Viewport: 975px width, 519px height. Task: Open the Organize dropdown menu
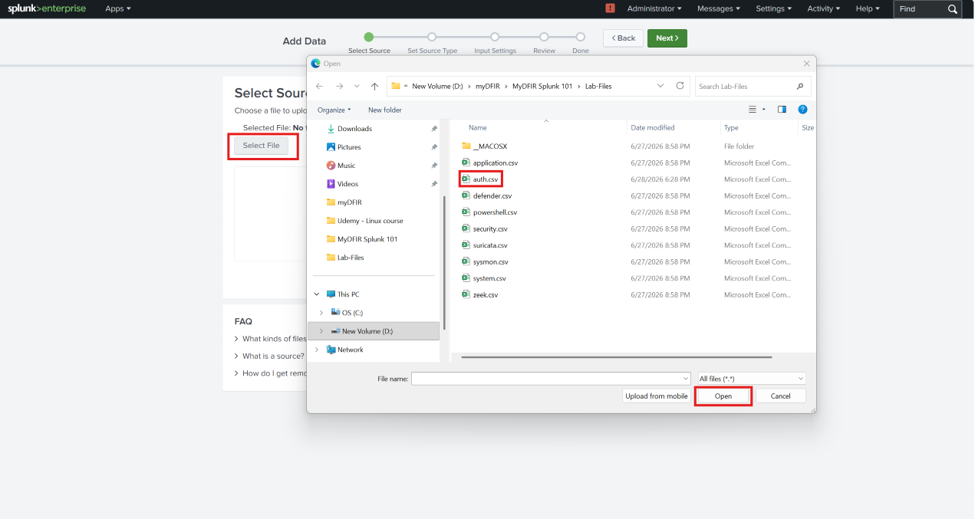[x=334, y=110]
